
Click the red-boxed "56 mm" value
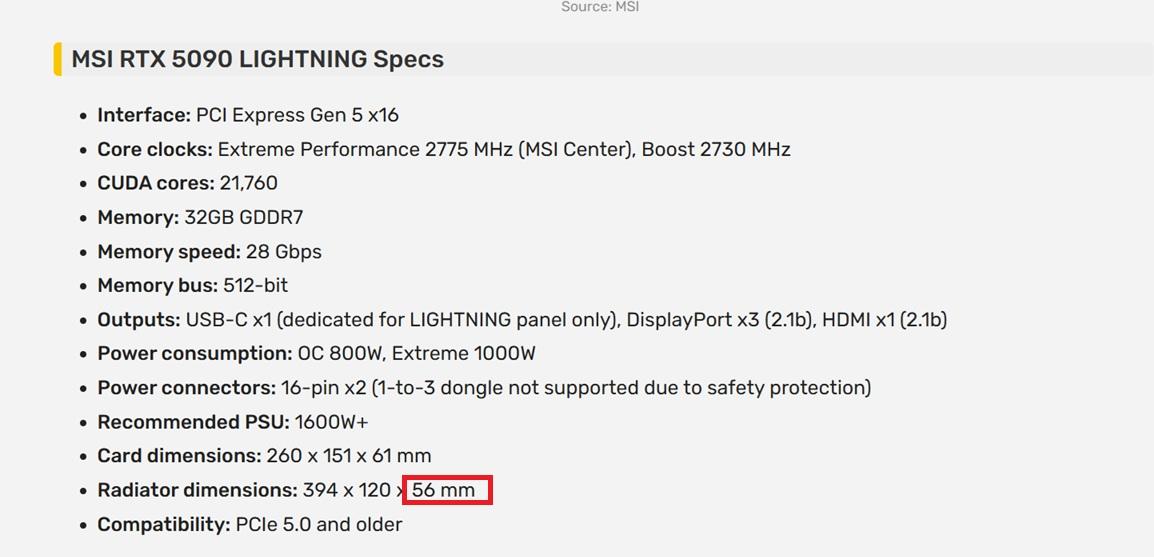444,490
